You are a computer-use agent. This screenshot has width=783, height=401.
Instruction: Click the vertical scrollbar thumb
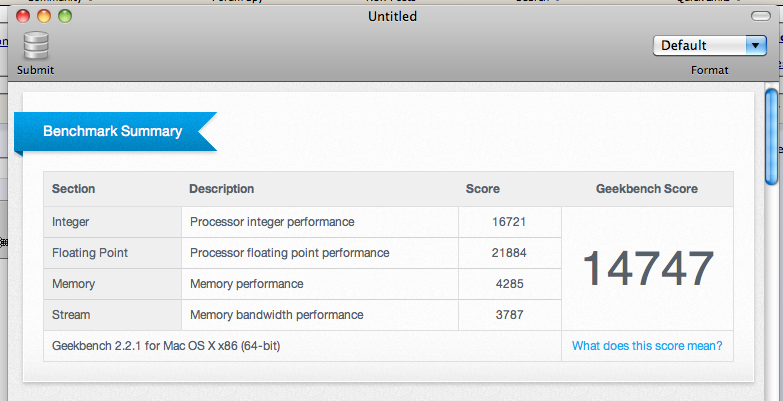coord(772,136)
